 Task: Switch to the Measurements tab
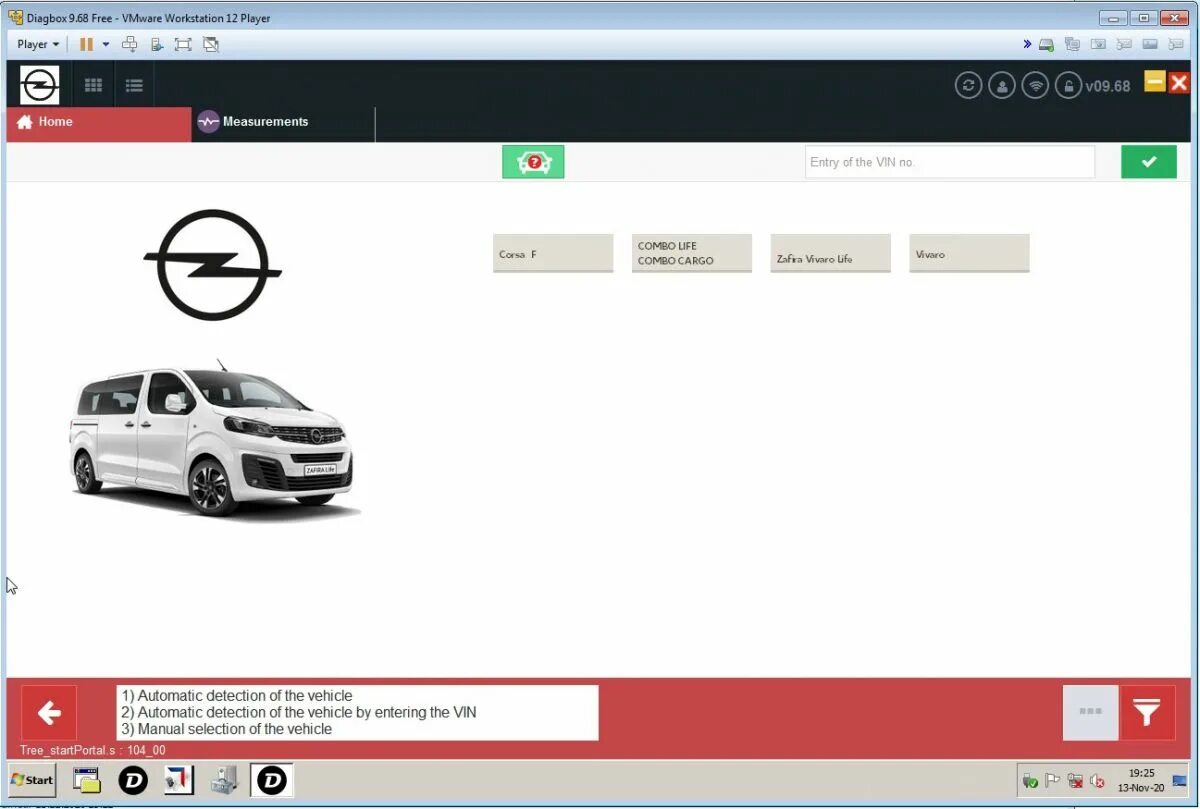283,124
